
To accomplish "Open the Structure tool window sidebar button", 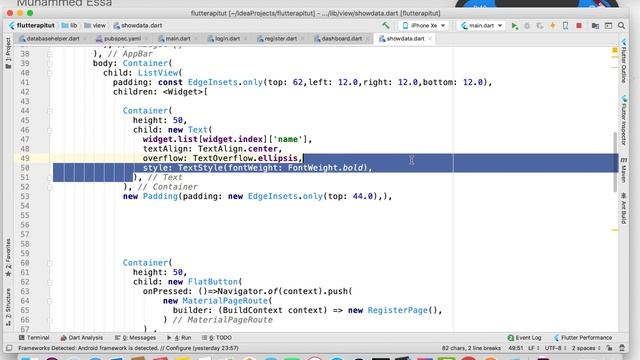I will coord(8,307).
